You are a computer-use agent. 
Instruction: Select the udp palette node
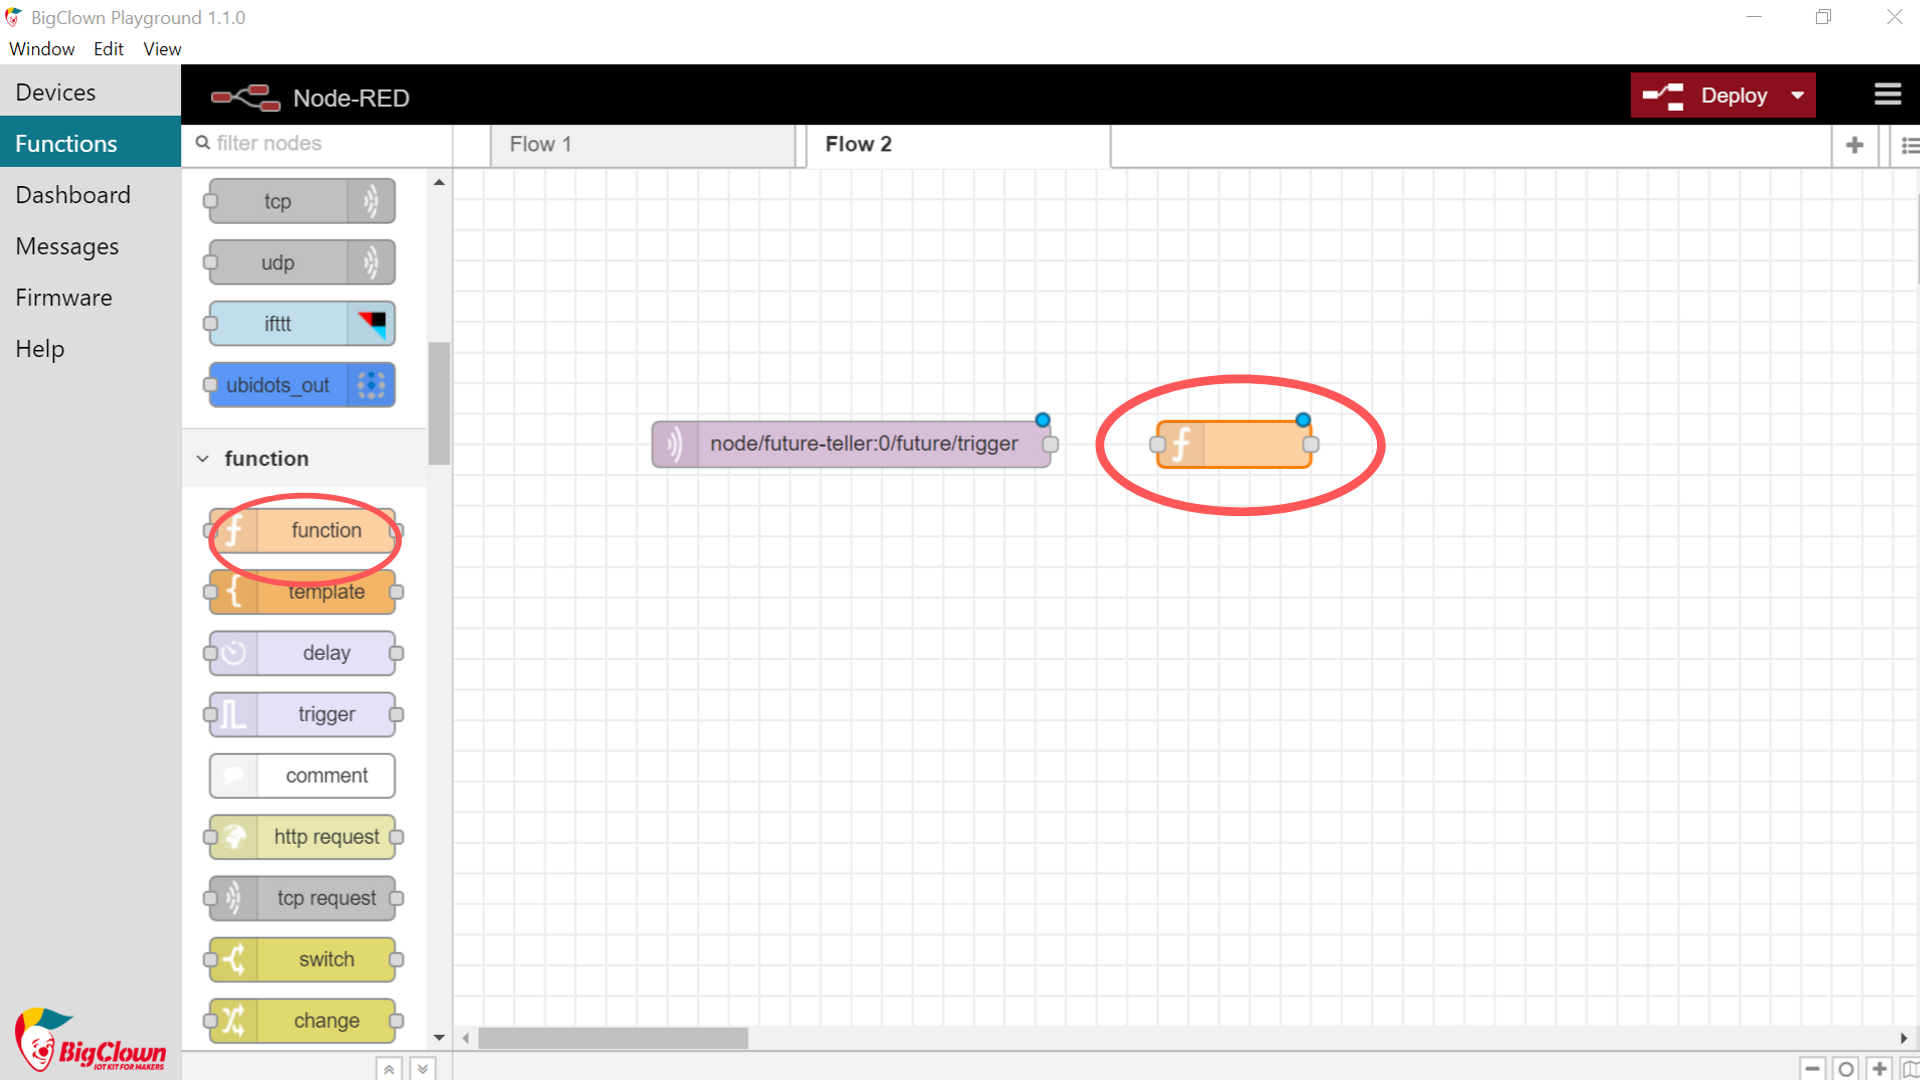pyautogui.click(x=302, y=262)
